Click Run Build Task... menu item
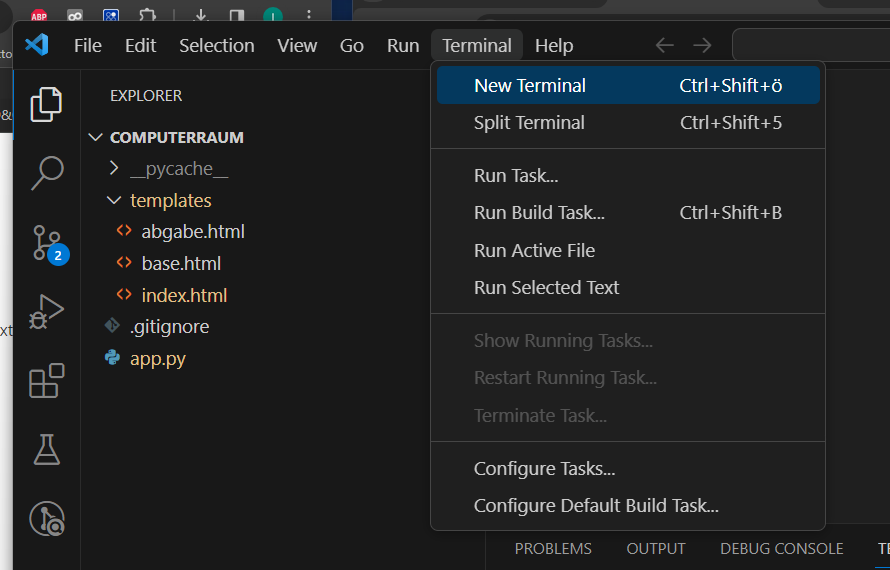The height and width of the screenshot is (570, 890). (539, 213)
